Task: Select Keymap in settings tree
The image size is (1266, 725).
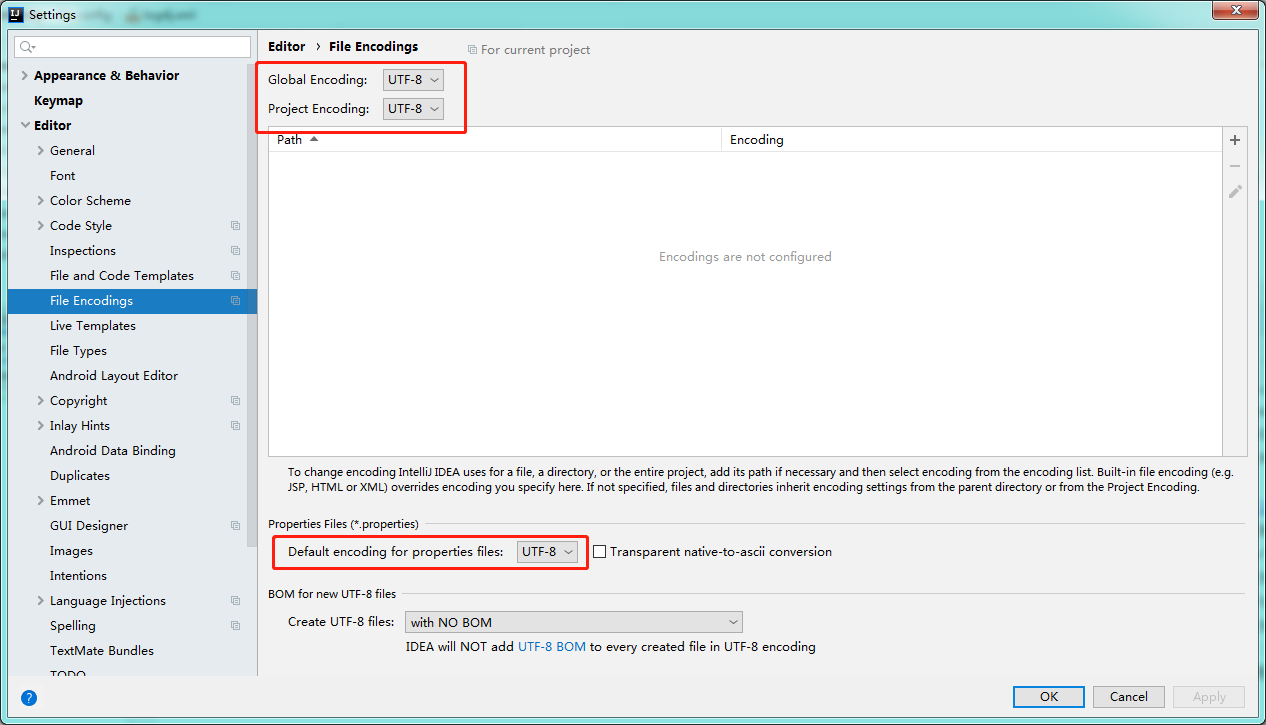Action: coord(58,101)
